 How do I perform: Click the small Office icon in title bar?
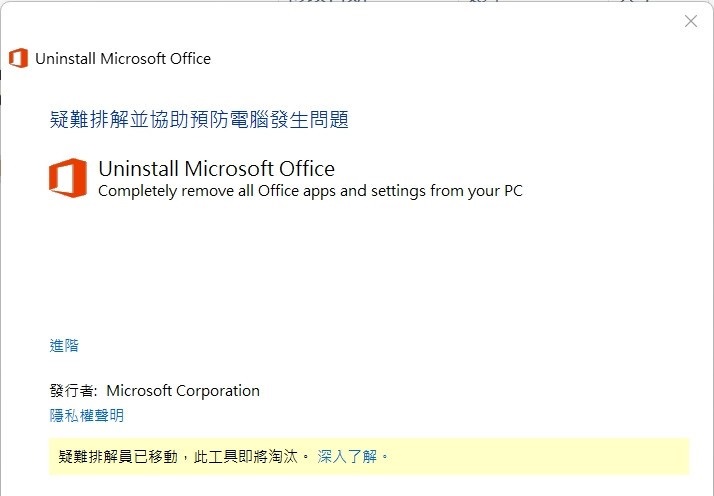pyautogui.click(x=18, y=58)
